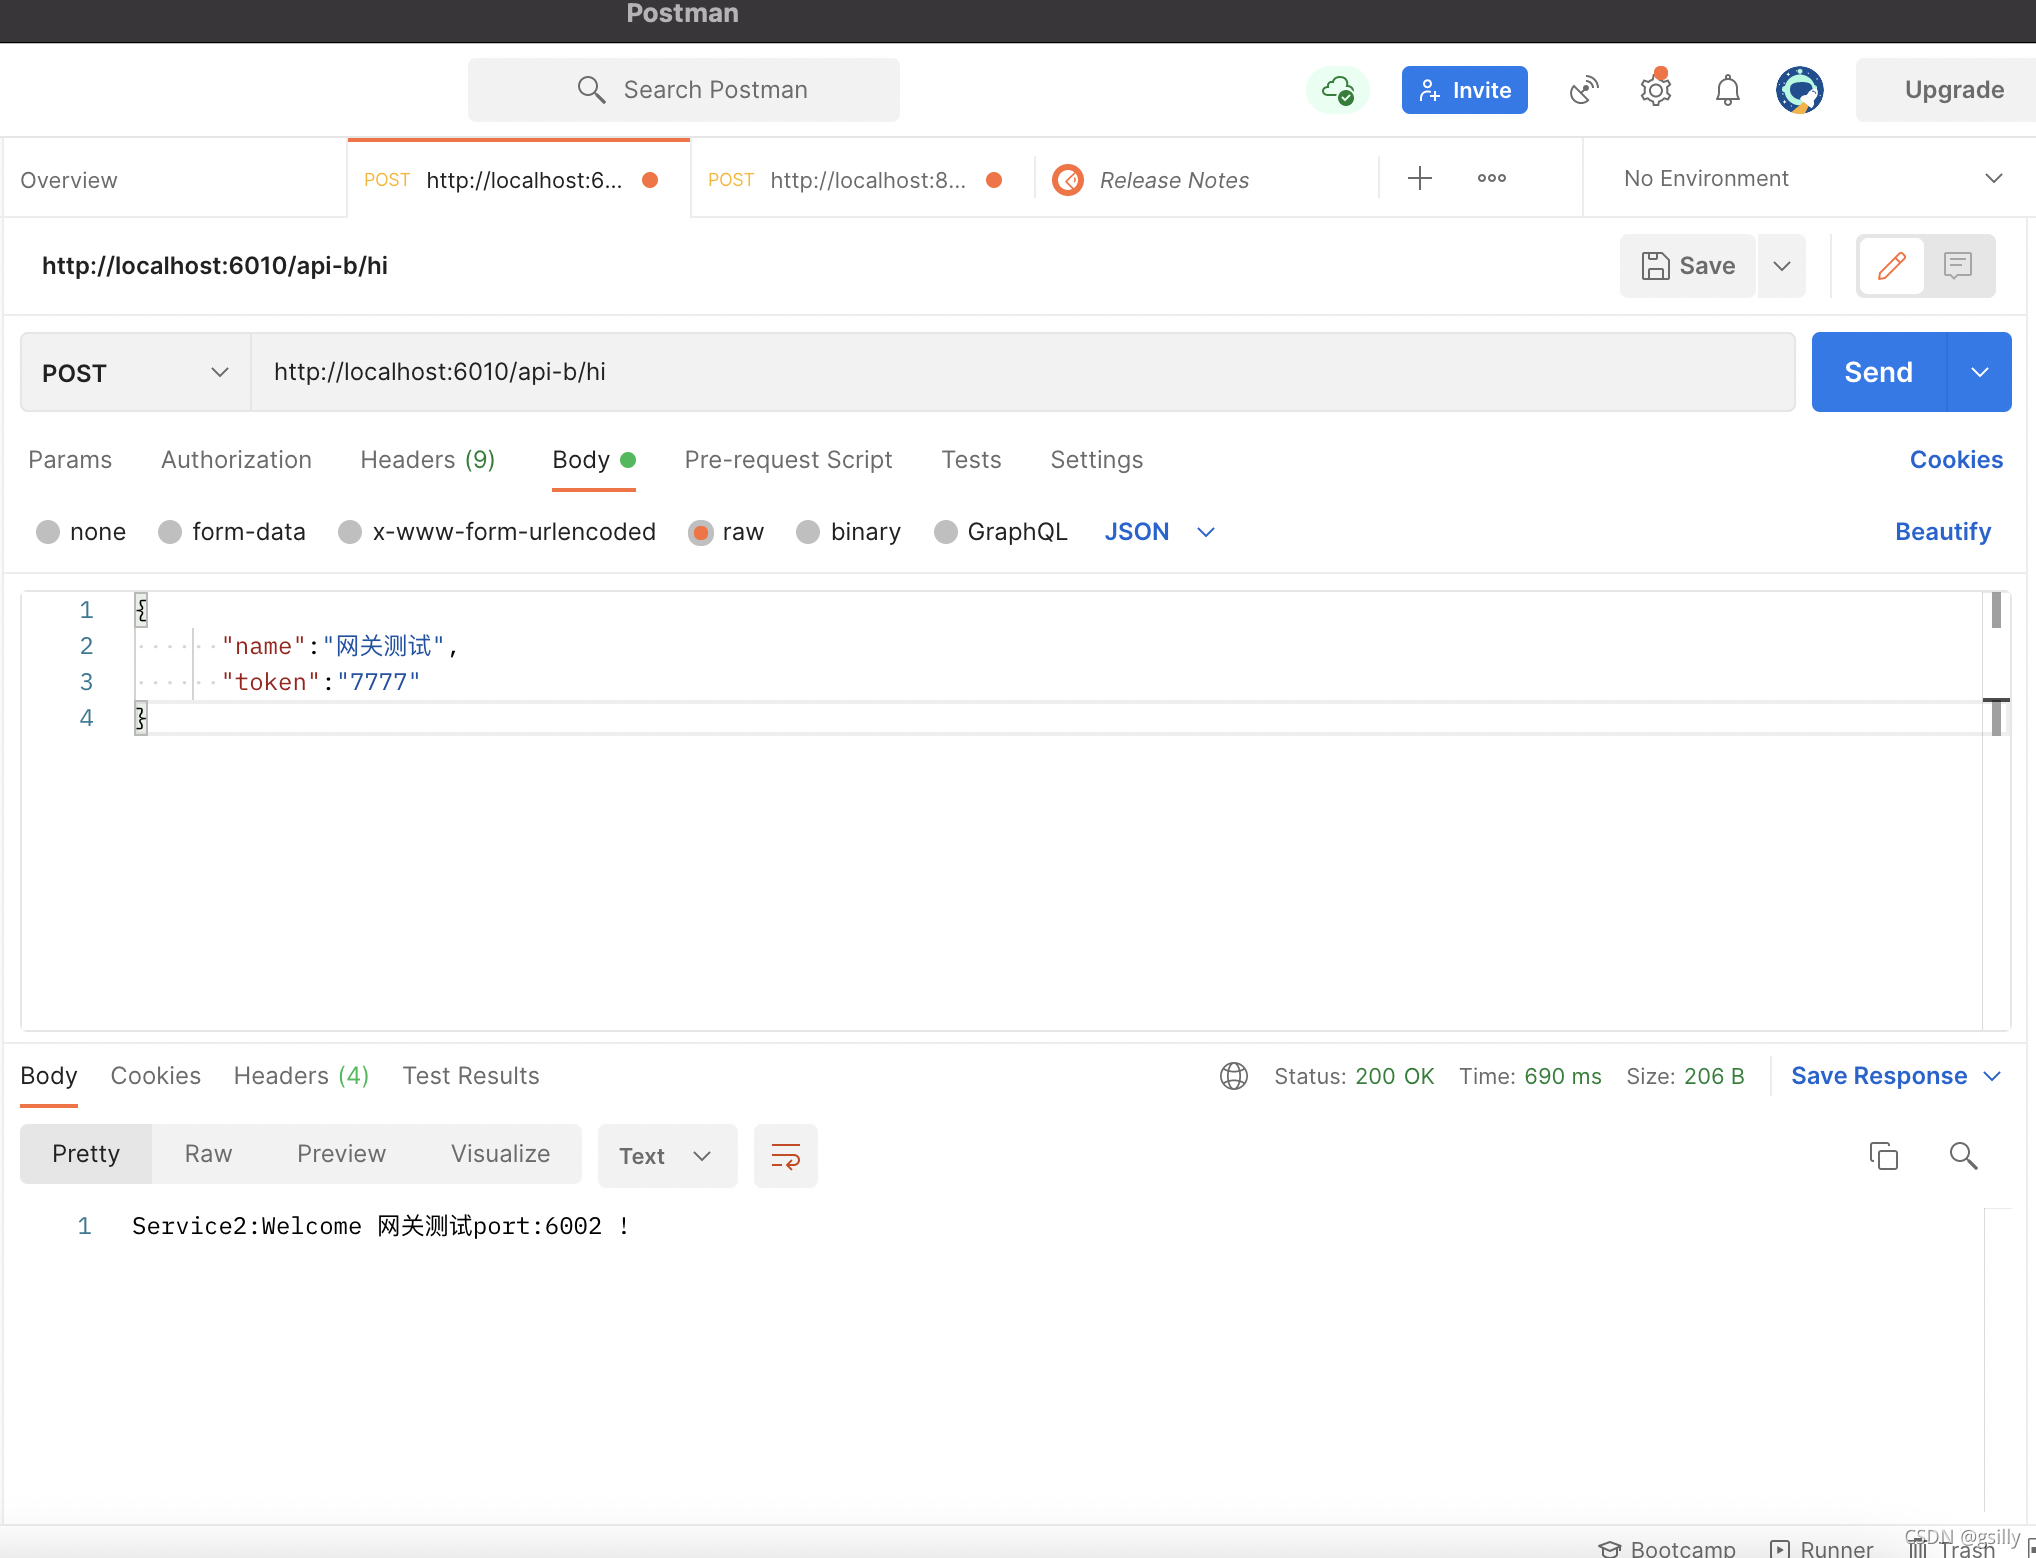
Task: Open the comments icon next to Save
Action: (1957, 266)
